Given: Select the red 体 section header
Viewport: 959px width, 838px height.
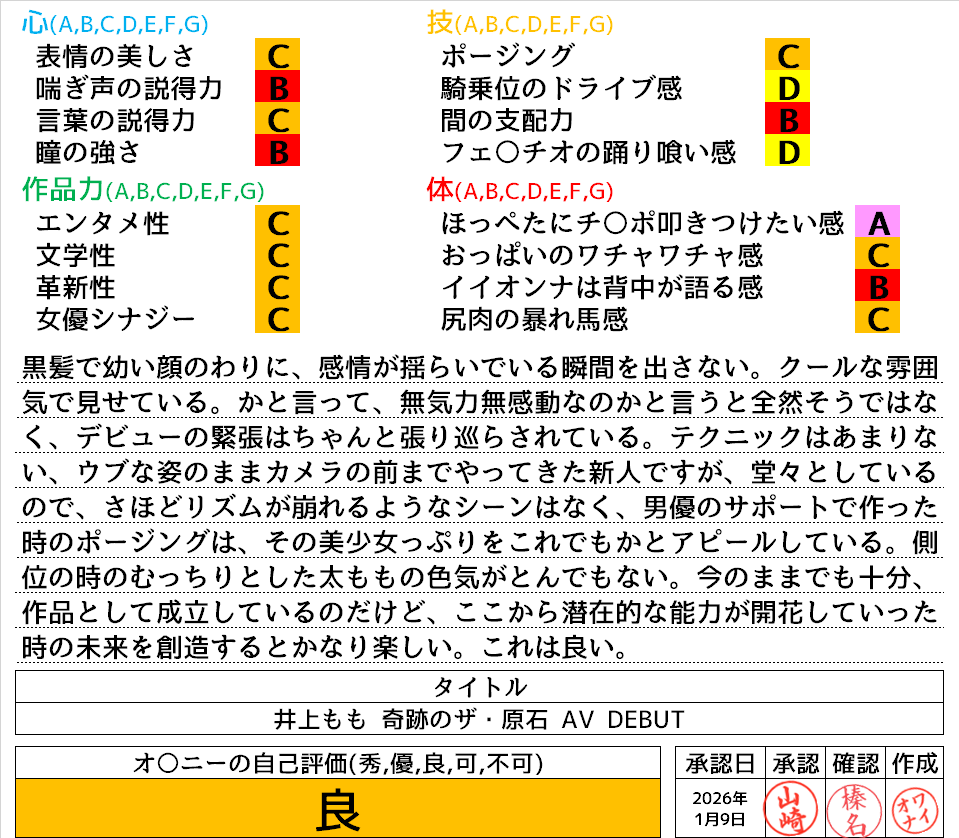Looking at the screenshot, I should pos(440,190).
